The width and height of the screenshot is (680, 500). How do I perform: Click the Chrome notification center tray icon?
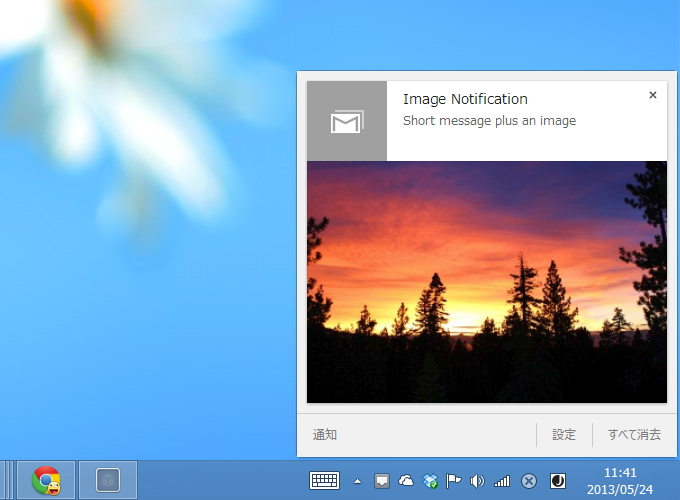tap(382, 481)
